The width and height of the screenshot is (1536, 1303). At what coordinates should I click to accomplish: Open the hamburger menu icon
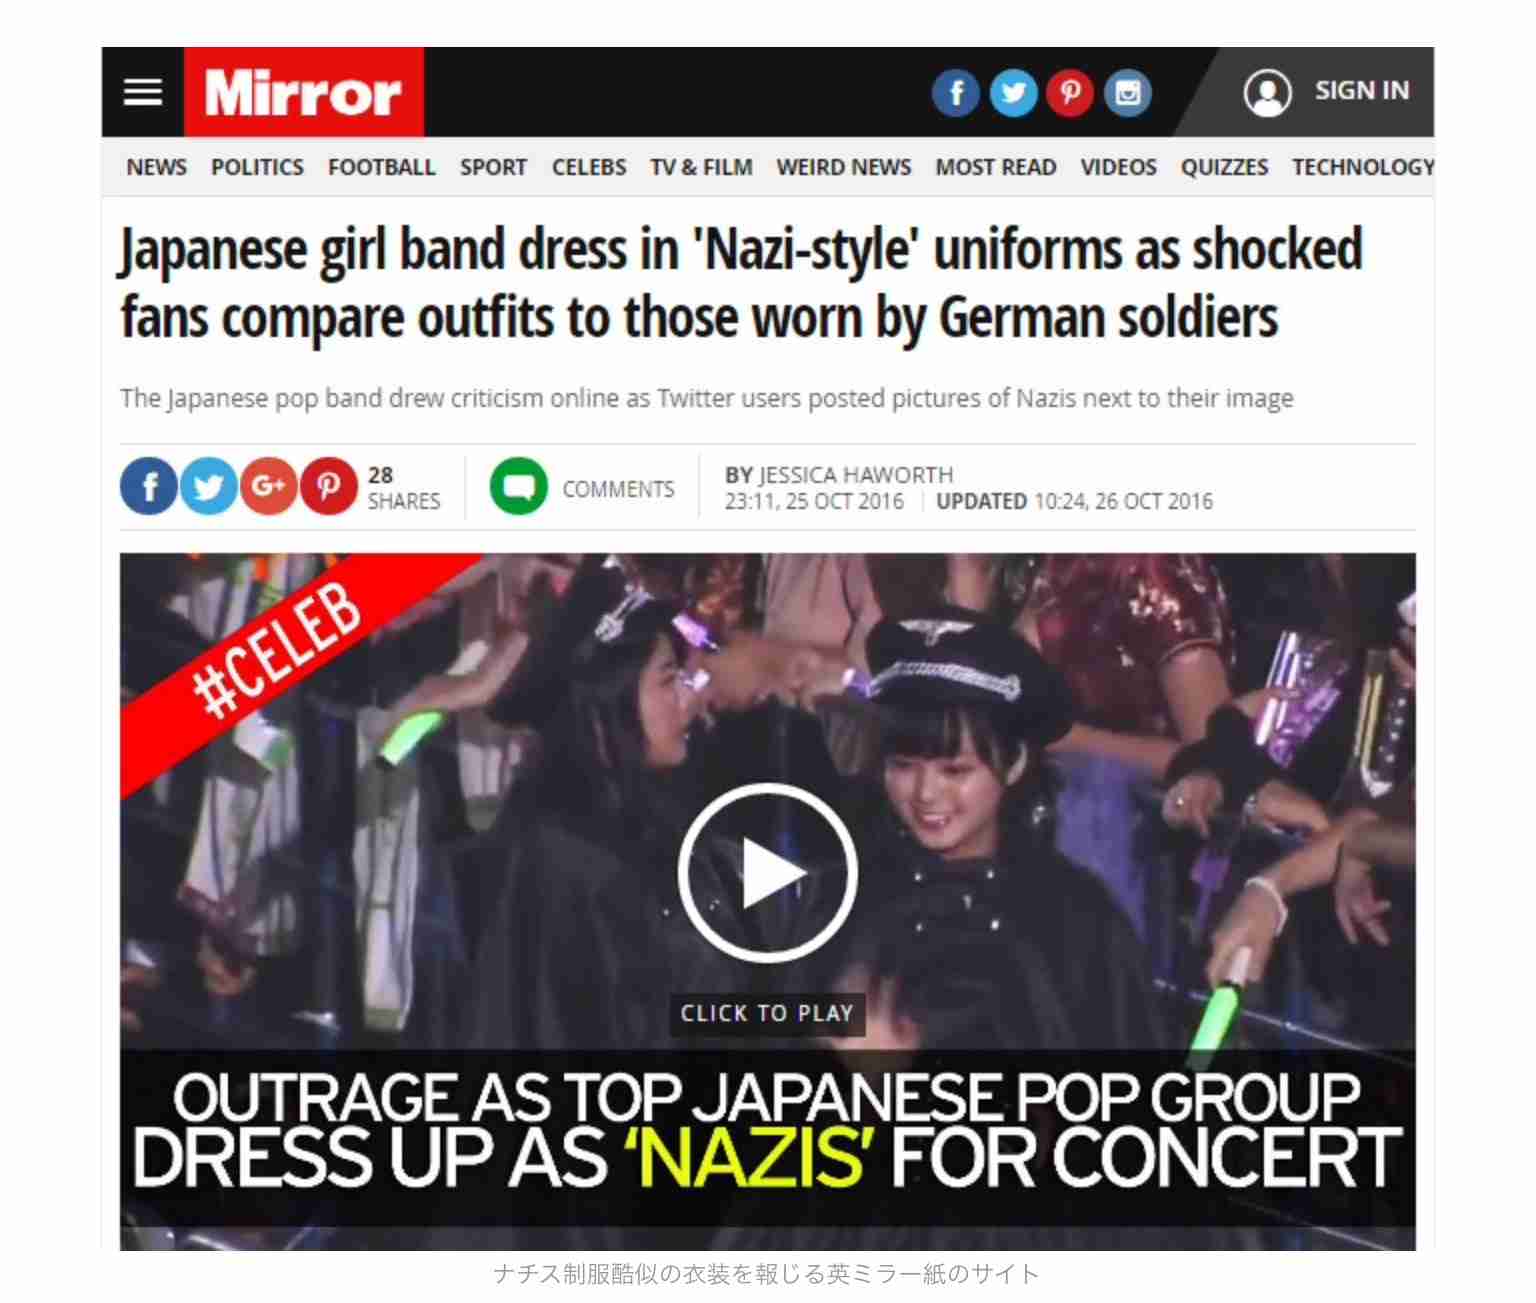tap(143, 92)
